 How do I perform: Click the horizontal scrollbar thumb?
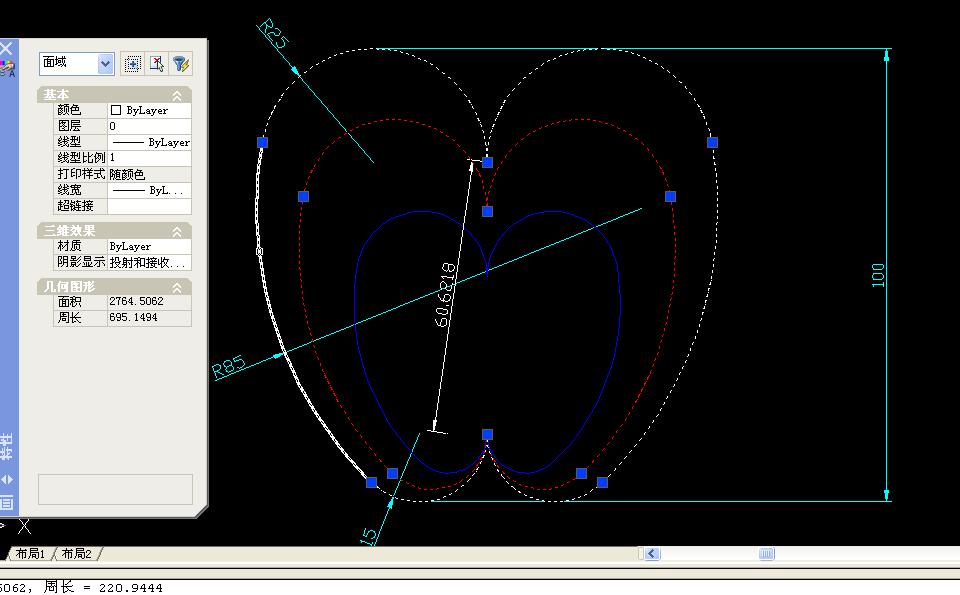[x=767, y=554]
